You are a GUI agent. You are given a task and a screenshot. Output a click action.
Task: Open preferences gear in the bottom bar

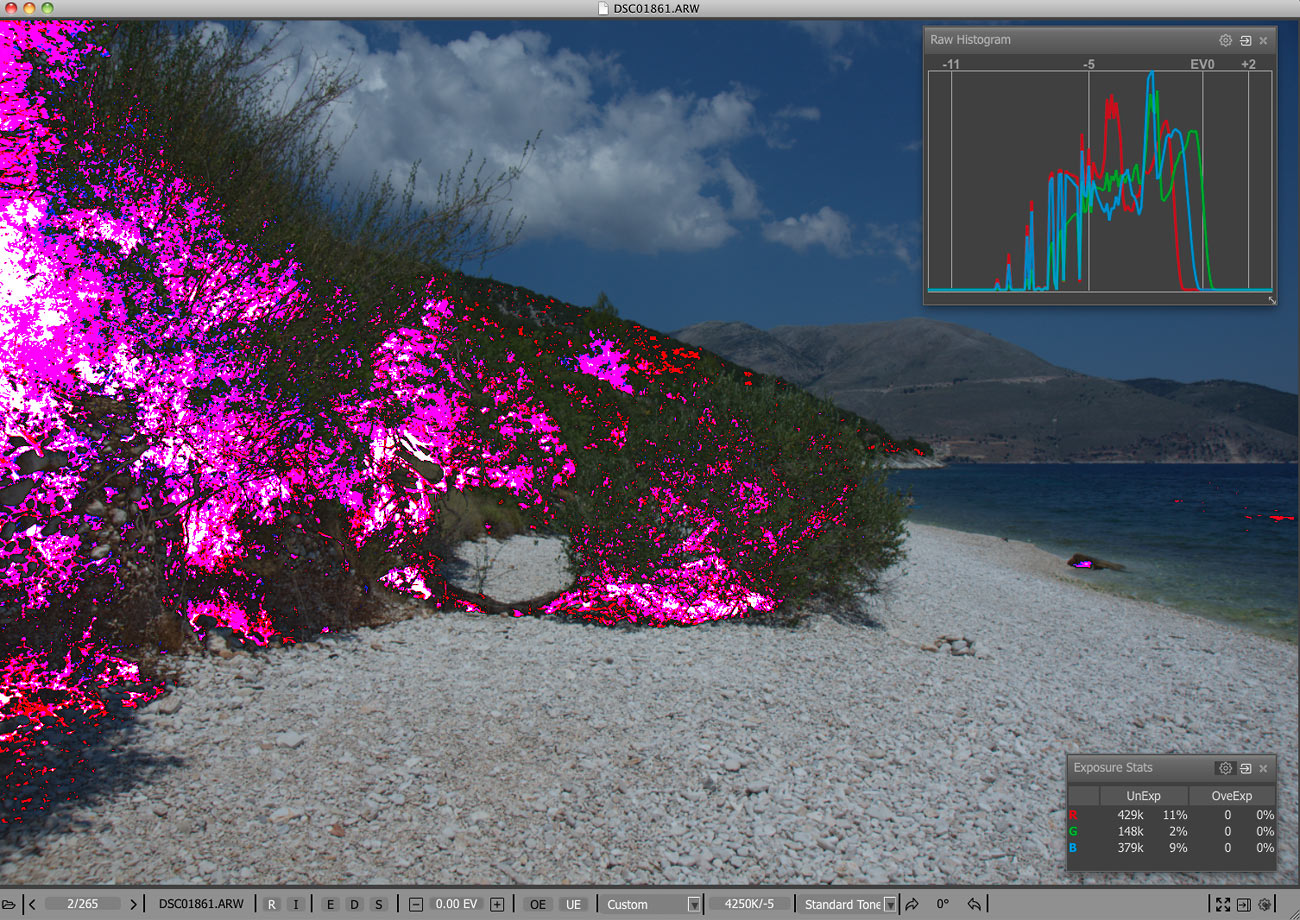[x=1264, y=904]
